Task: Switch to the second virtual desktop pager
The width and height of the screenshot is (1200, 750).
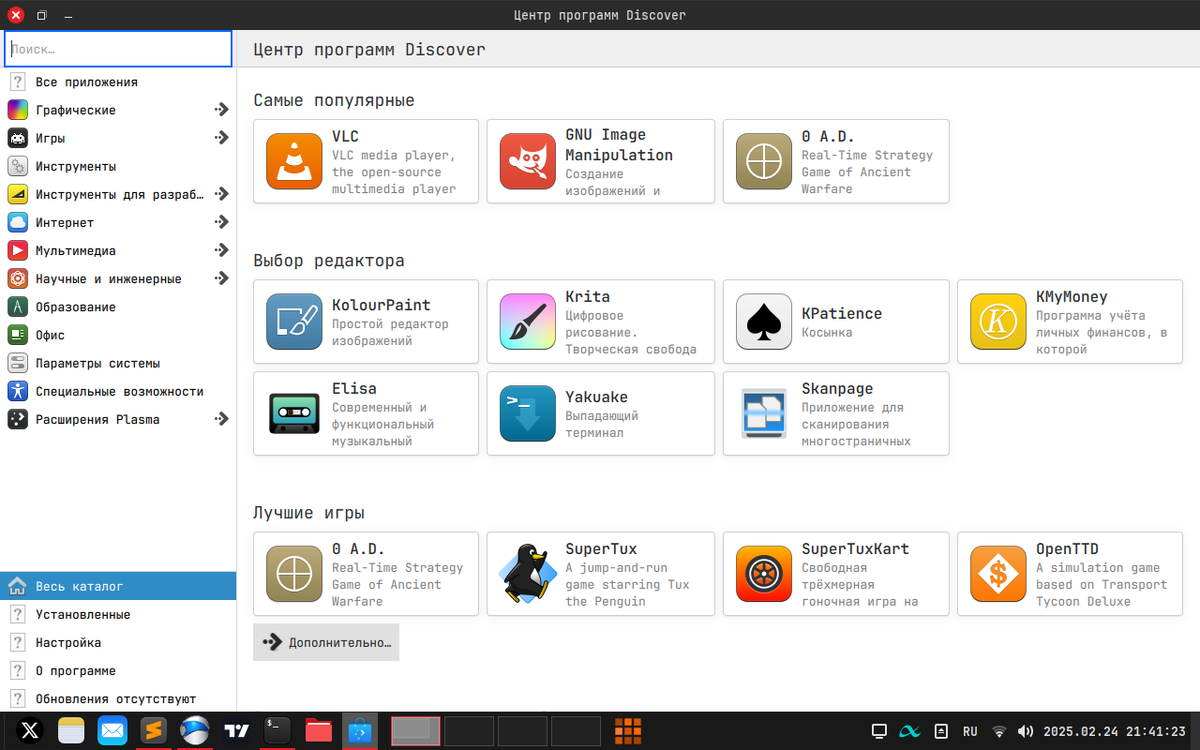Action: pos(469,731)
